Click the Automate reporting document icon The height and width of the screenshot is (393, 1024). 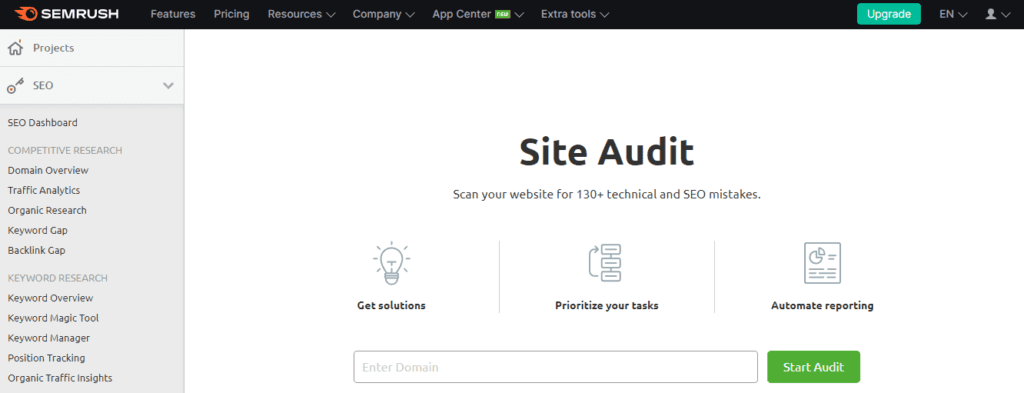click(x=822, y=263)
